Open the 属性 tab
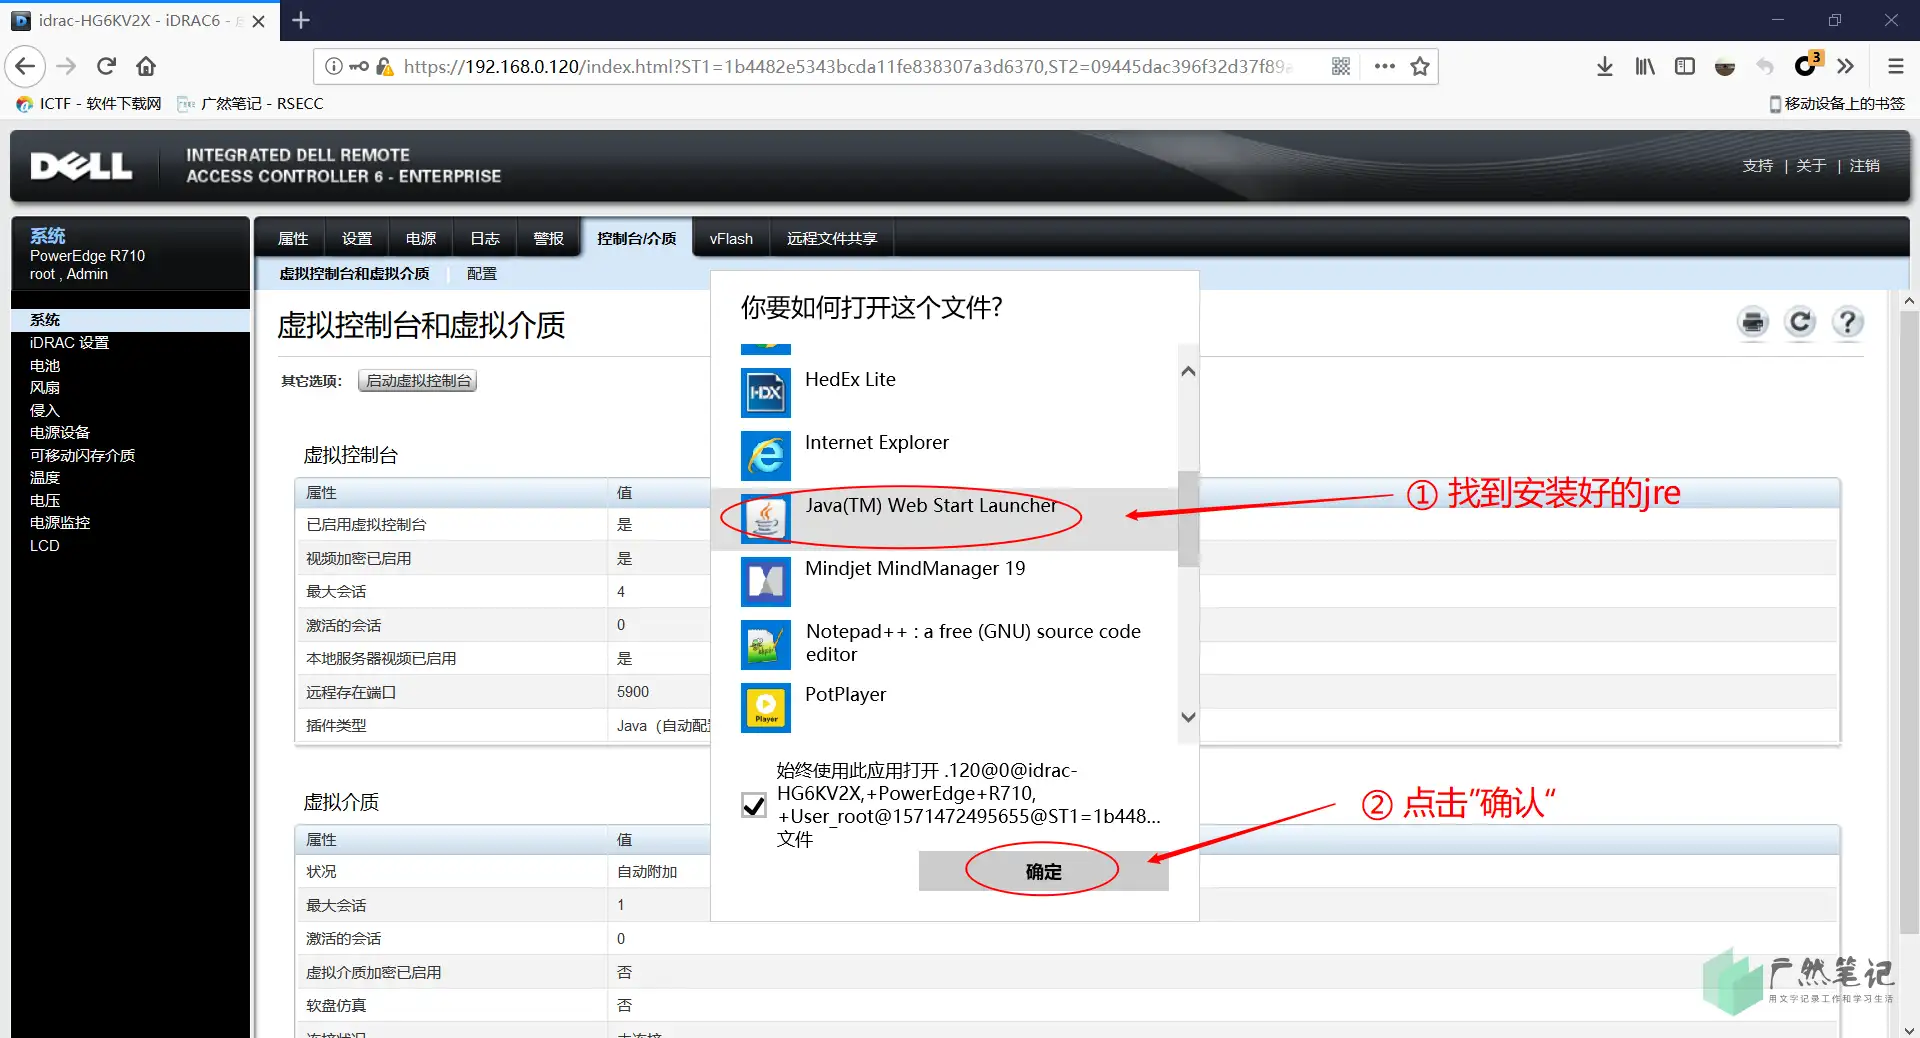Screen dimensions: 1920x1038 tap(293, 239)
